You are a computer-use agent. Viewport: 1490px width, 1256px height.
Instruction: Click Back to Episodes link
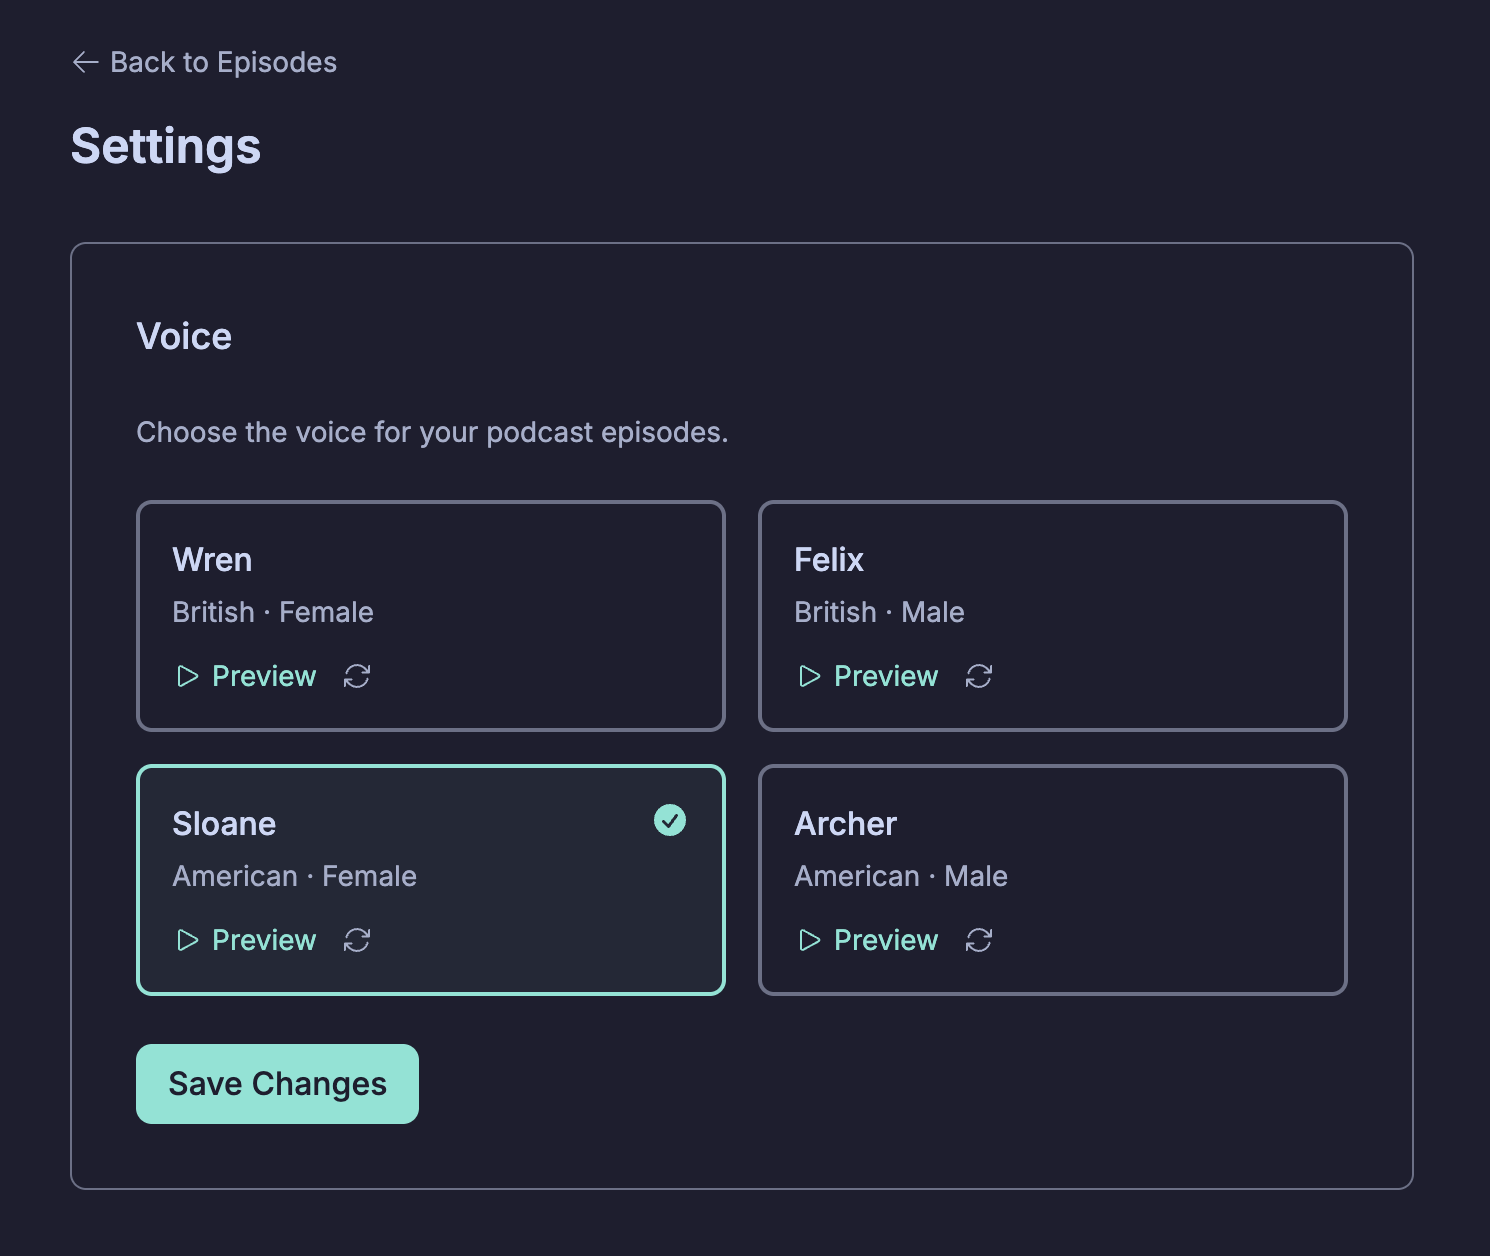tap(223, 62)
